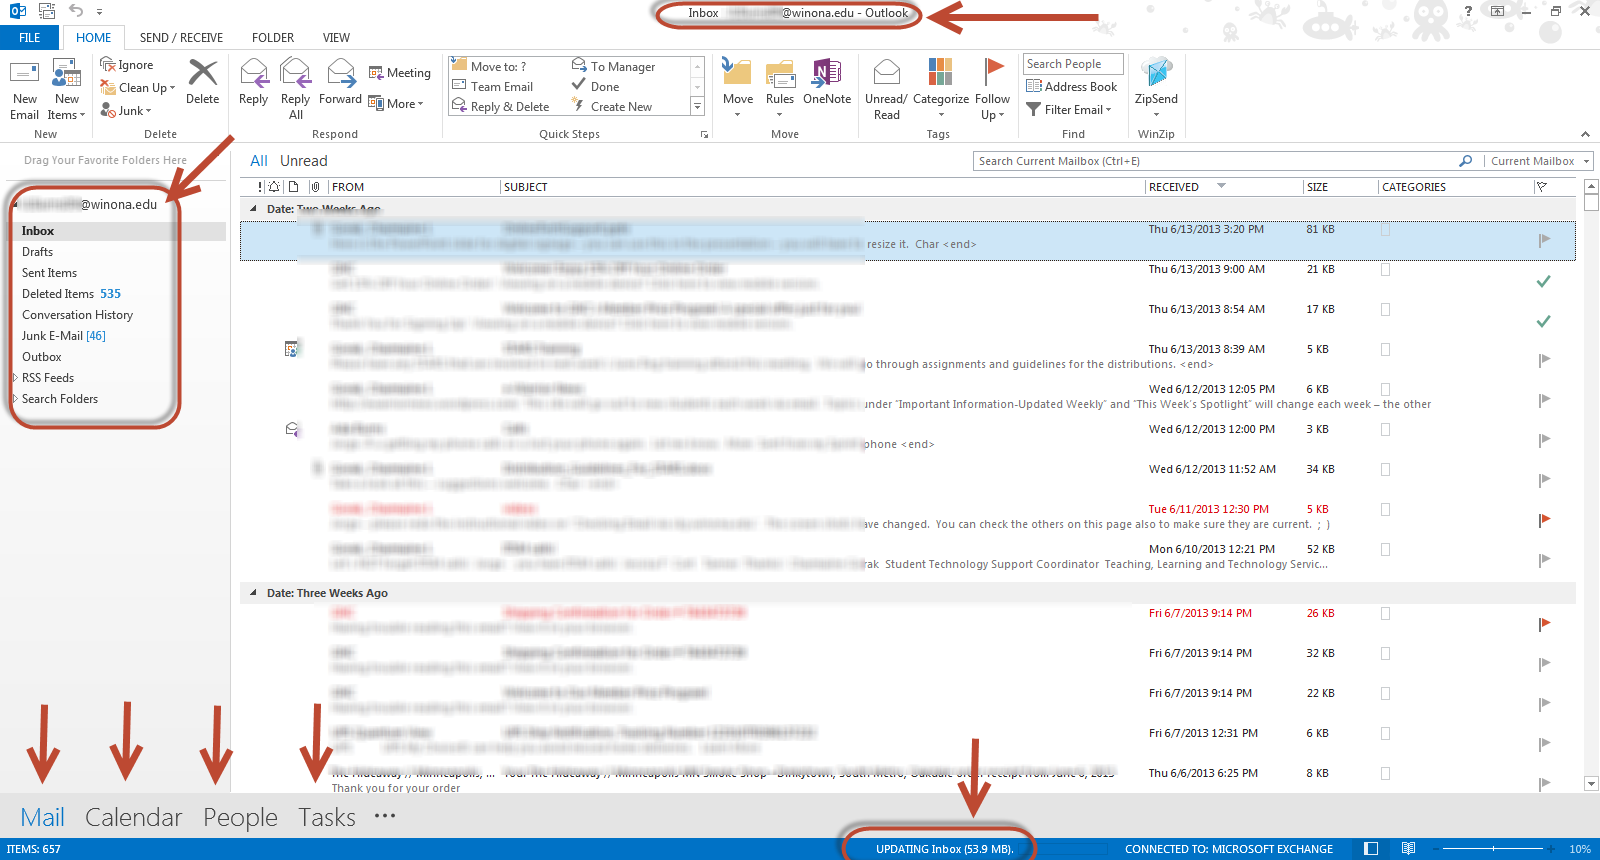1600x860 pixels.
Task: Toggle the red flag on 12:30 PM message
Action: (x=1544, y=520)
